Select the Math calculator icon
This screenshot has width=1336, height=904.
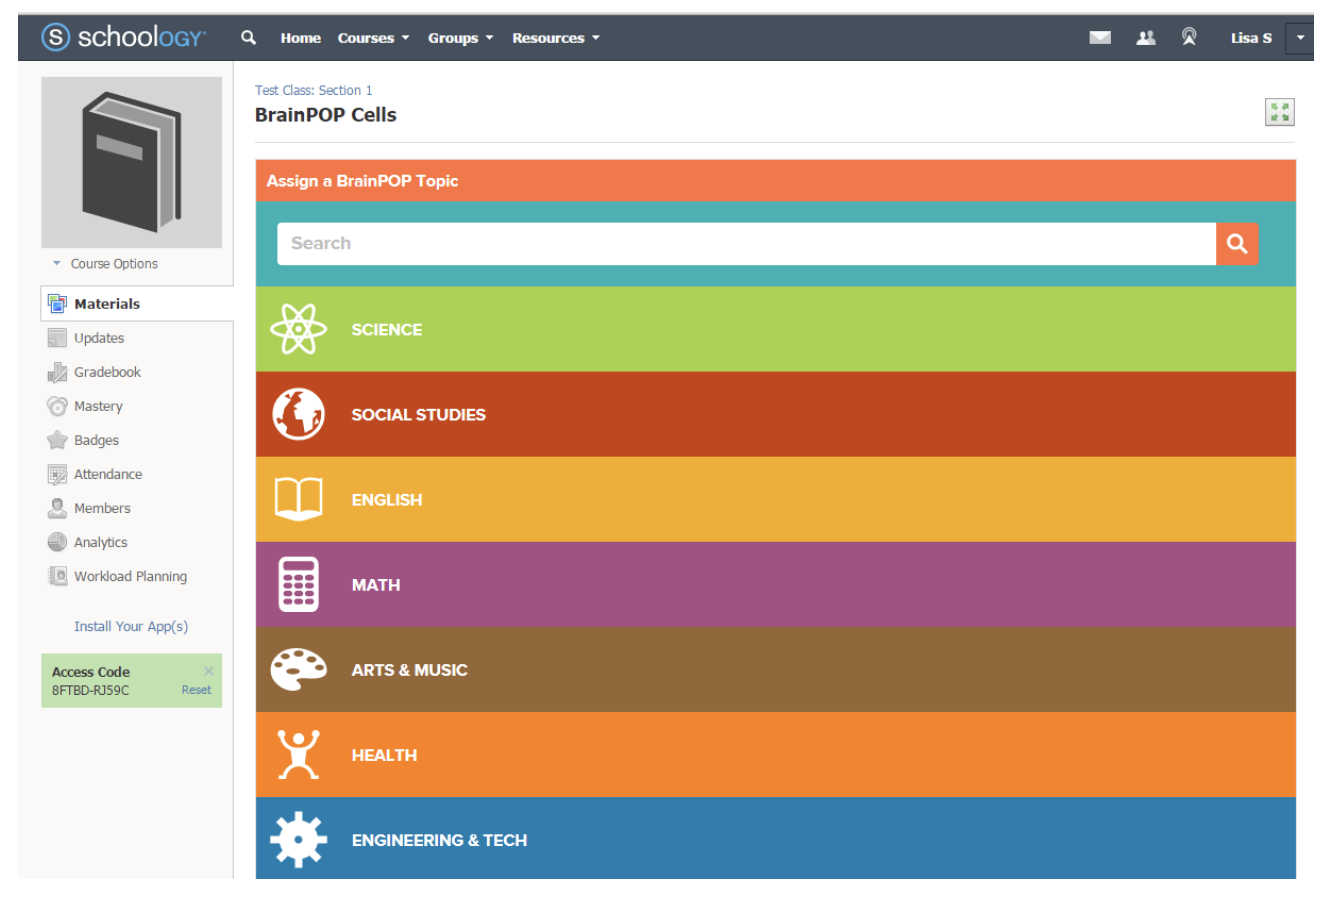298,585
